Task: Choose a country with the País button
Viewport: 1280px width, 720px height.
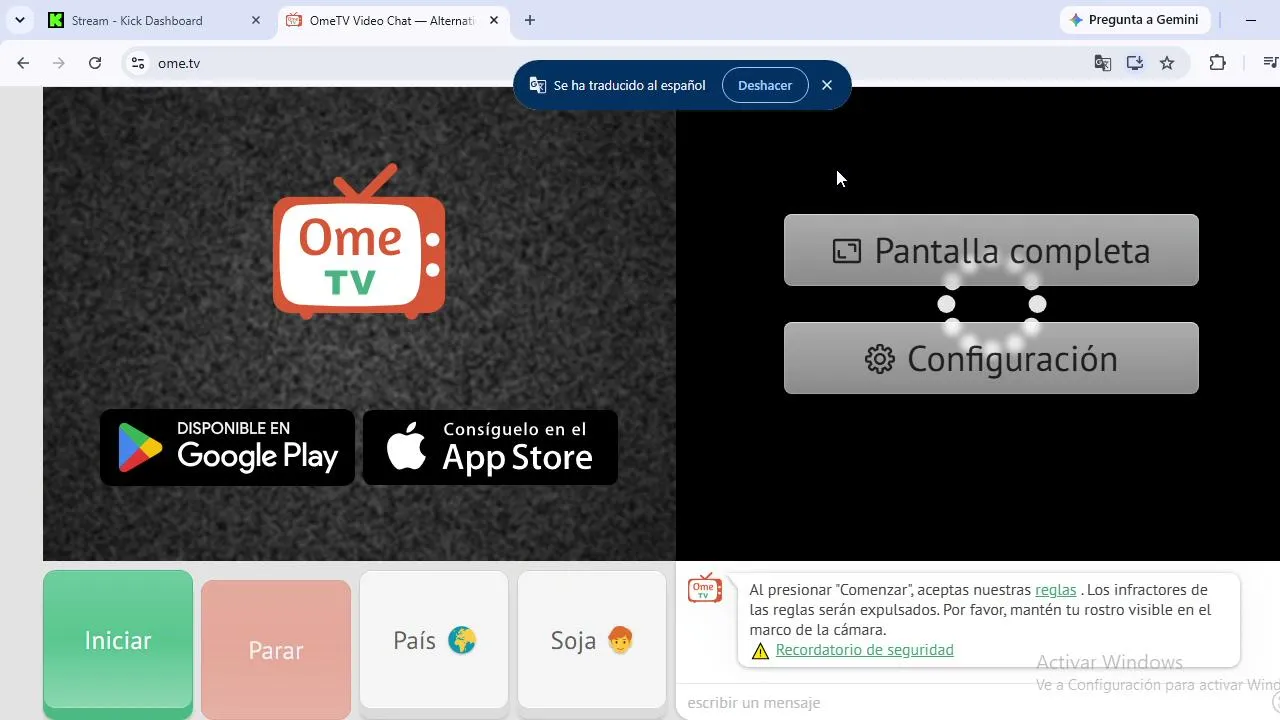Action: click(x=434, y=641)
